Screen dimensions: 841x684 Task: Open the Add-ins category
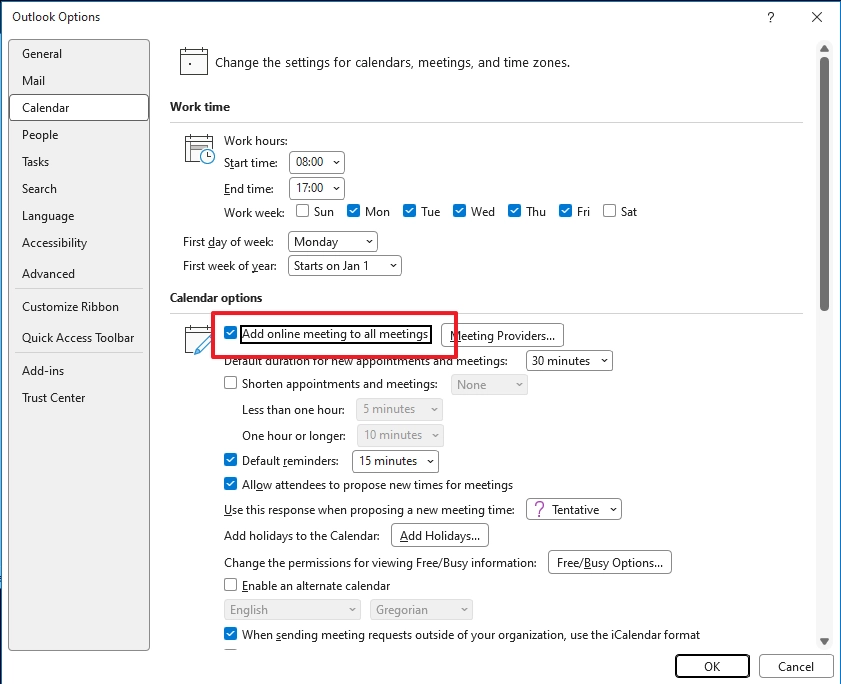pos(79,371)
